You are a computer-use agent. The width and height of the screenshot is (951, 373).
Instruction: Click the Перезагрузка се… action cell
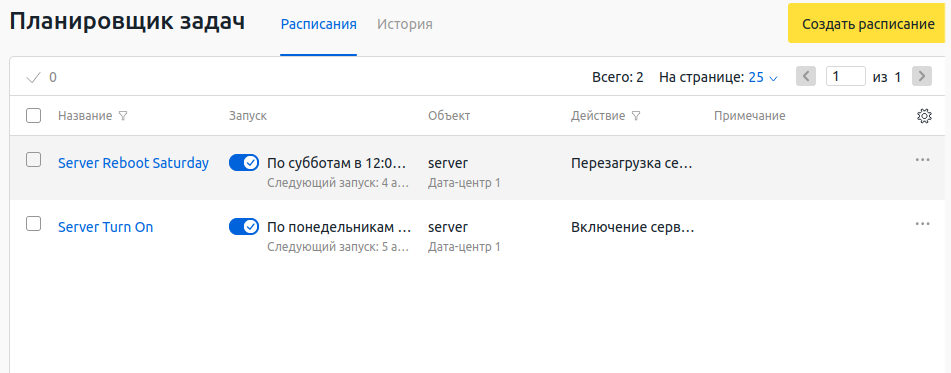click(631, 163)
